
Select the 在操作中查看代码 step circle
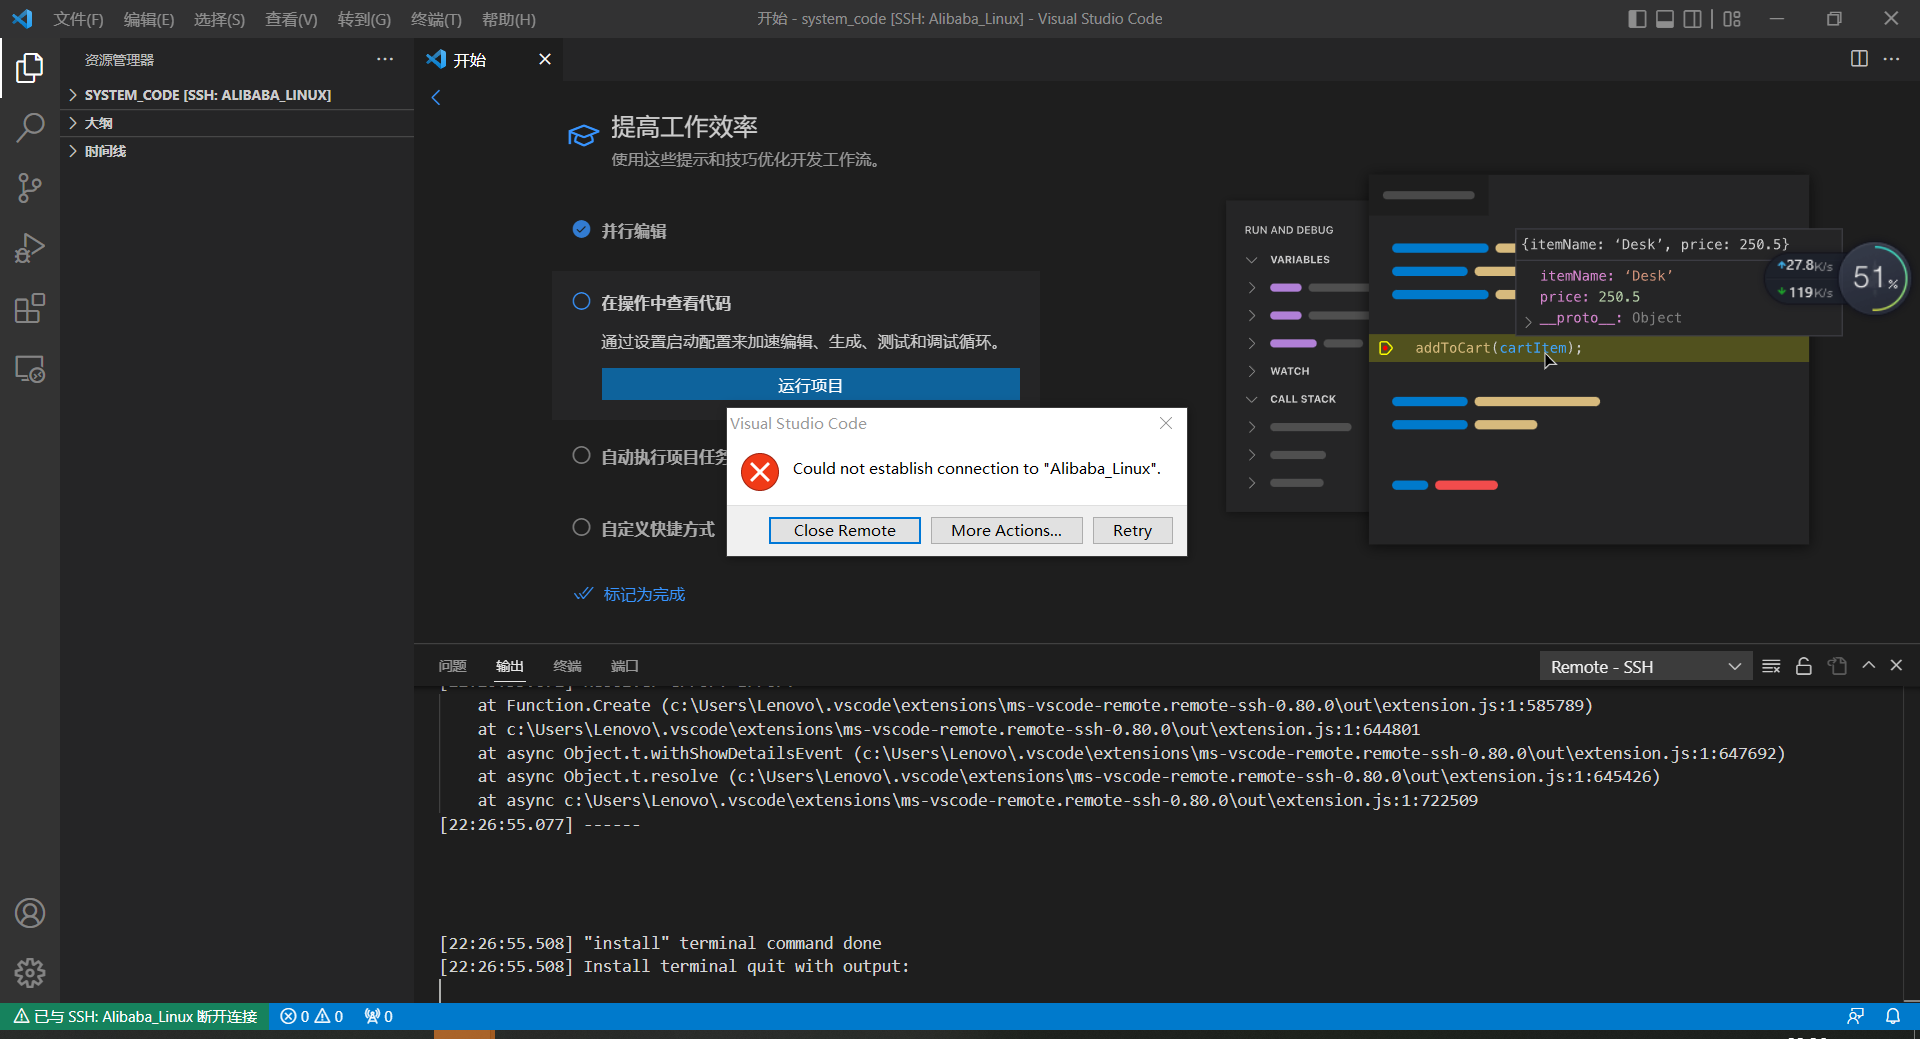pyautogui.click(x=581, y=302)
